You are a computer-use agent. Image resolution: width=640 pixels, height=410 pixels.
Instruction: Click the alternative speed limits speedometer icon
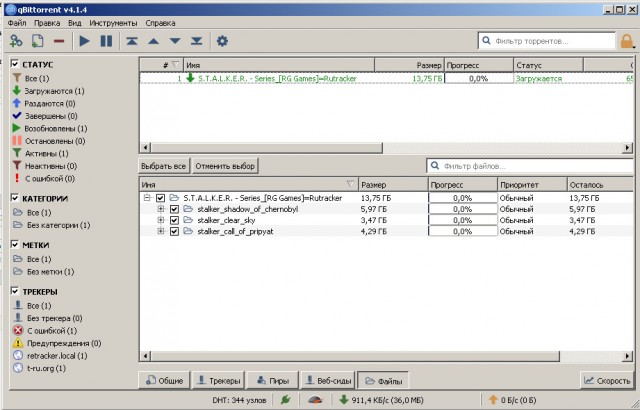315,400
